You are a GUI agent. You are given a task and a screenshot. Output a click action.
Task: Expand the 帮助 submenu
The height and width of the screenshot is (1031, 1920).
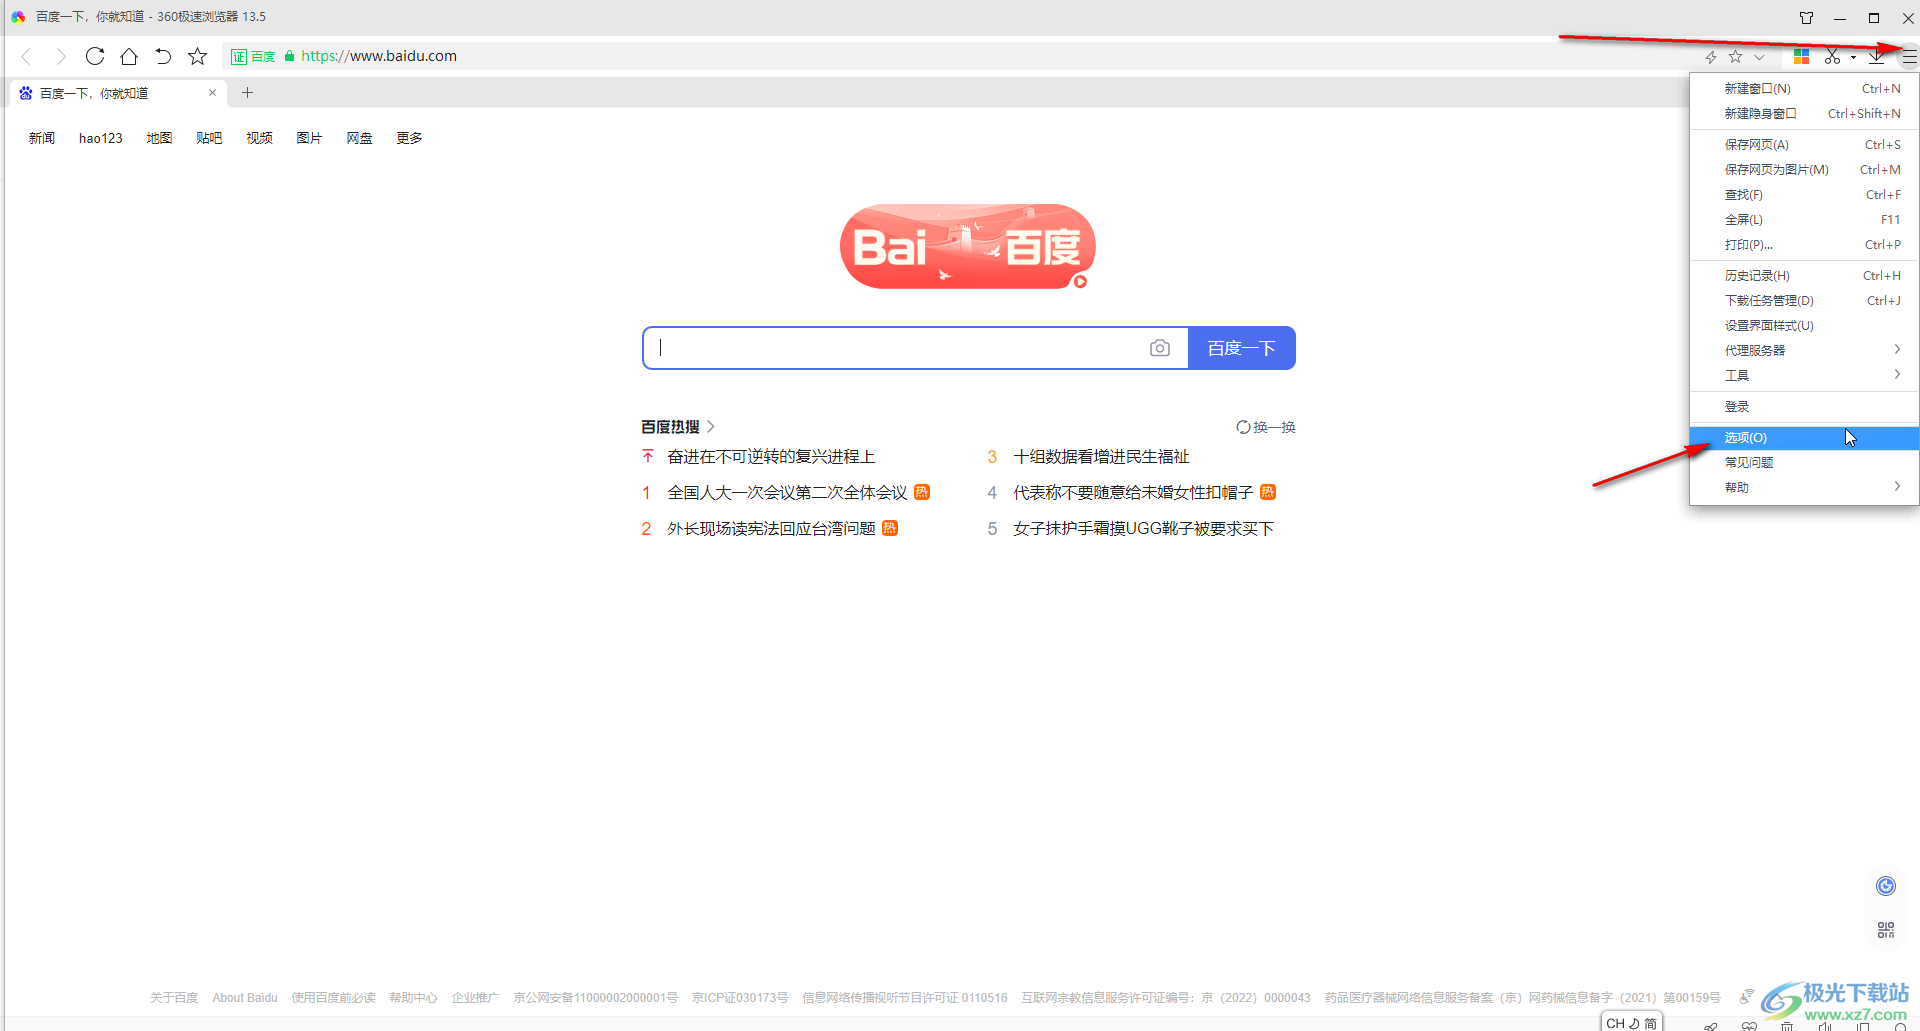click(x=1804, y=488)
